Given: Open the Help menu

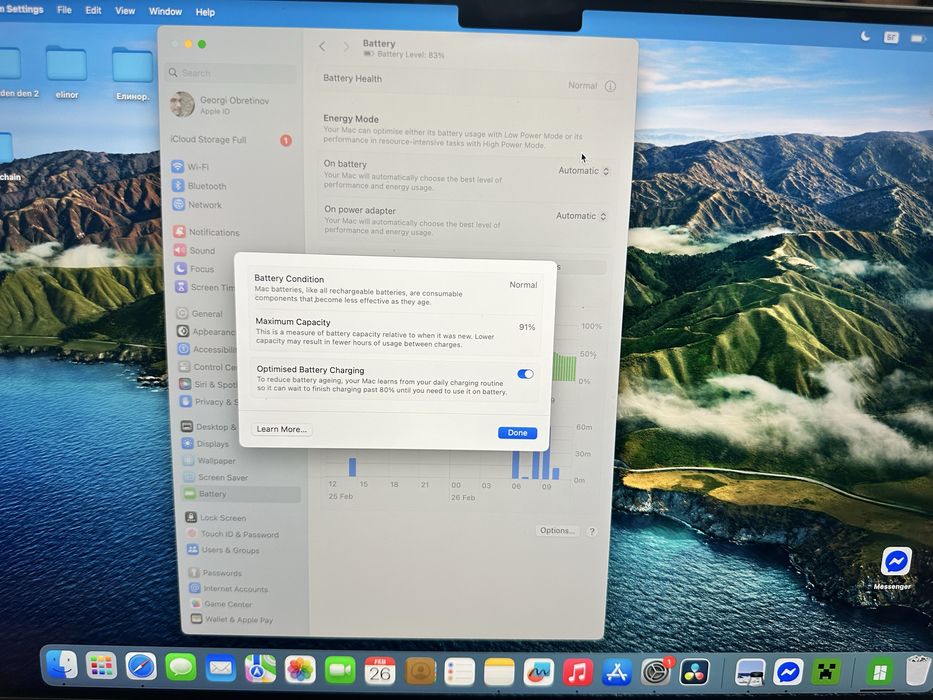Looking at the screenshot, I should tap(205, 12).
